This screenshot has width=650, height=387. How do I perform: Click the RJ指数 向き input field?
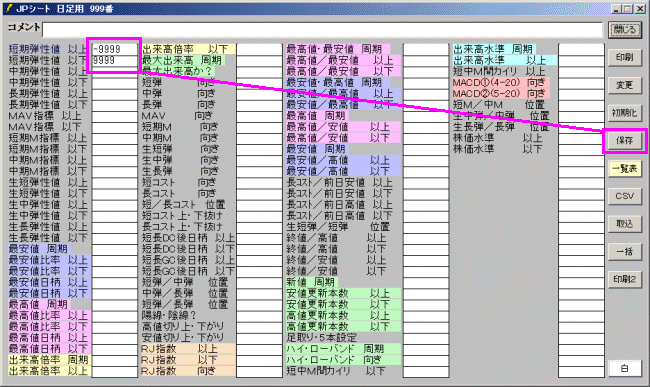click(260, 372)
